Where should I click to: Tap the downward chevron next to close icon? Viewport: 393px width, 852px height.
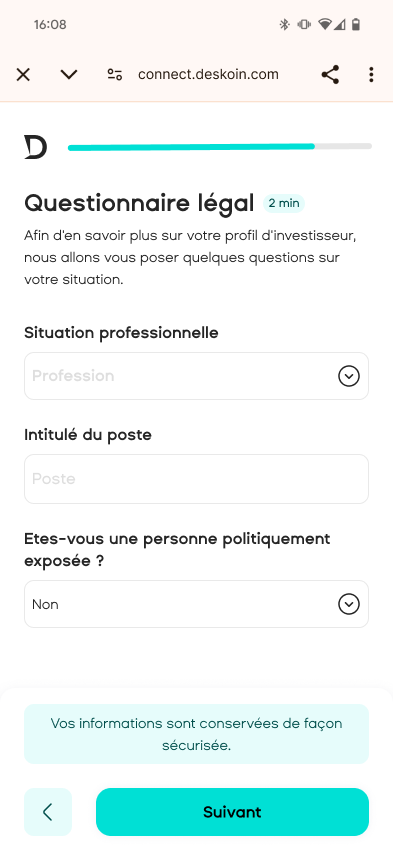[x=69, y=74]
